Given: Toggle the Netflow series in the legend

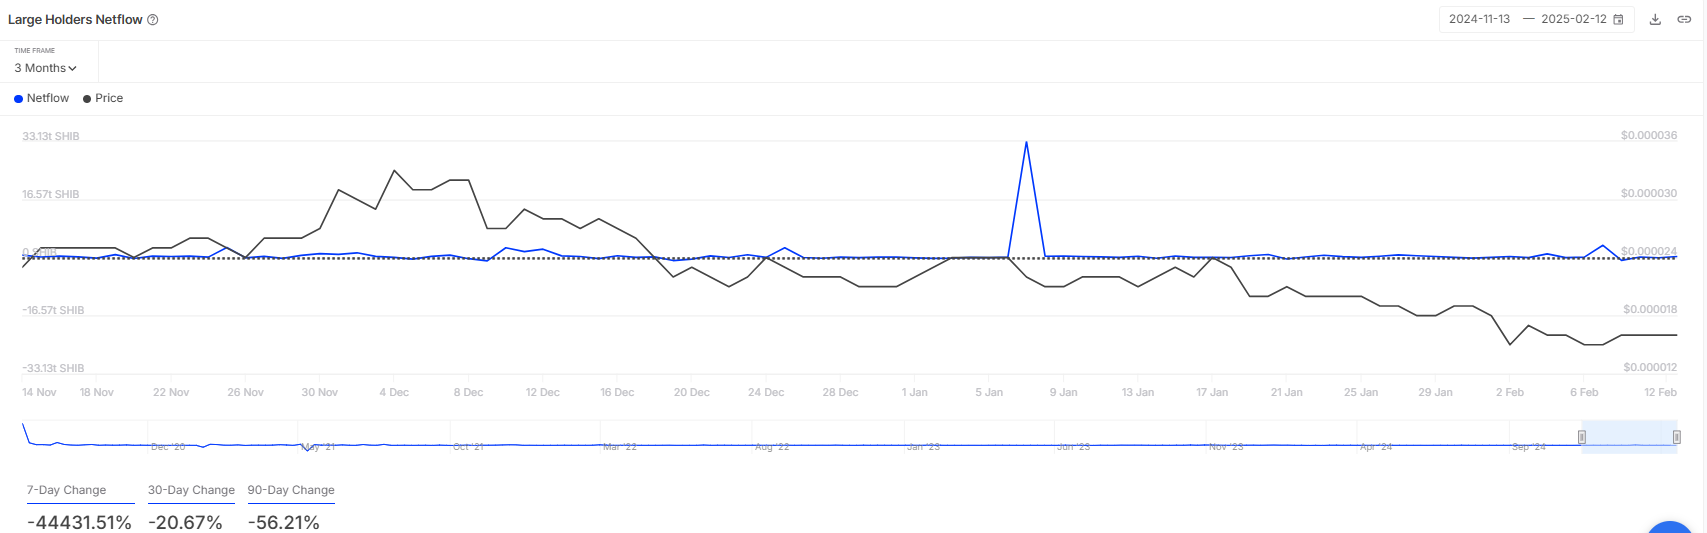Looking at the screenshot, I should pos(41,98).
